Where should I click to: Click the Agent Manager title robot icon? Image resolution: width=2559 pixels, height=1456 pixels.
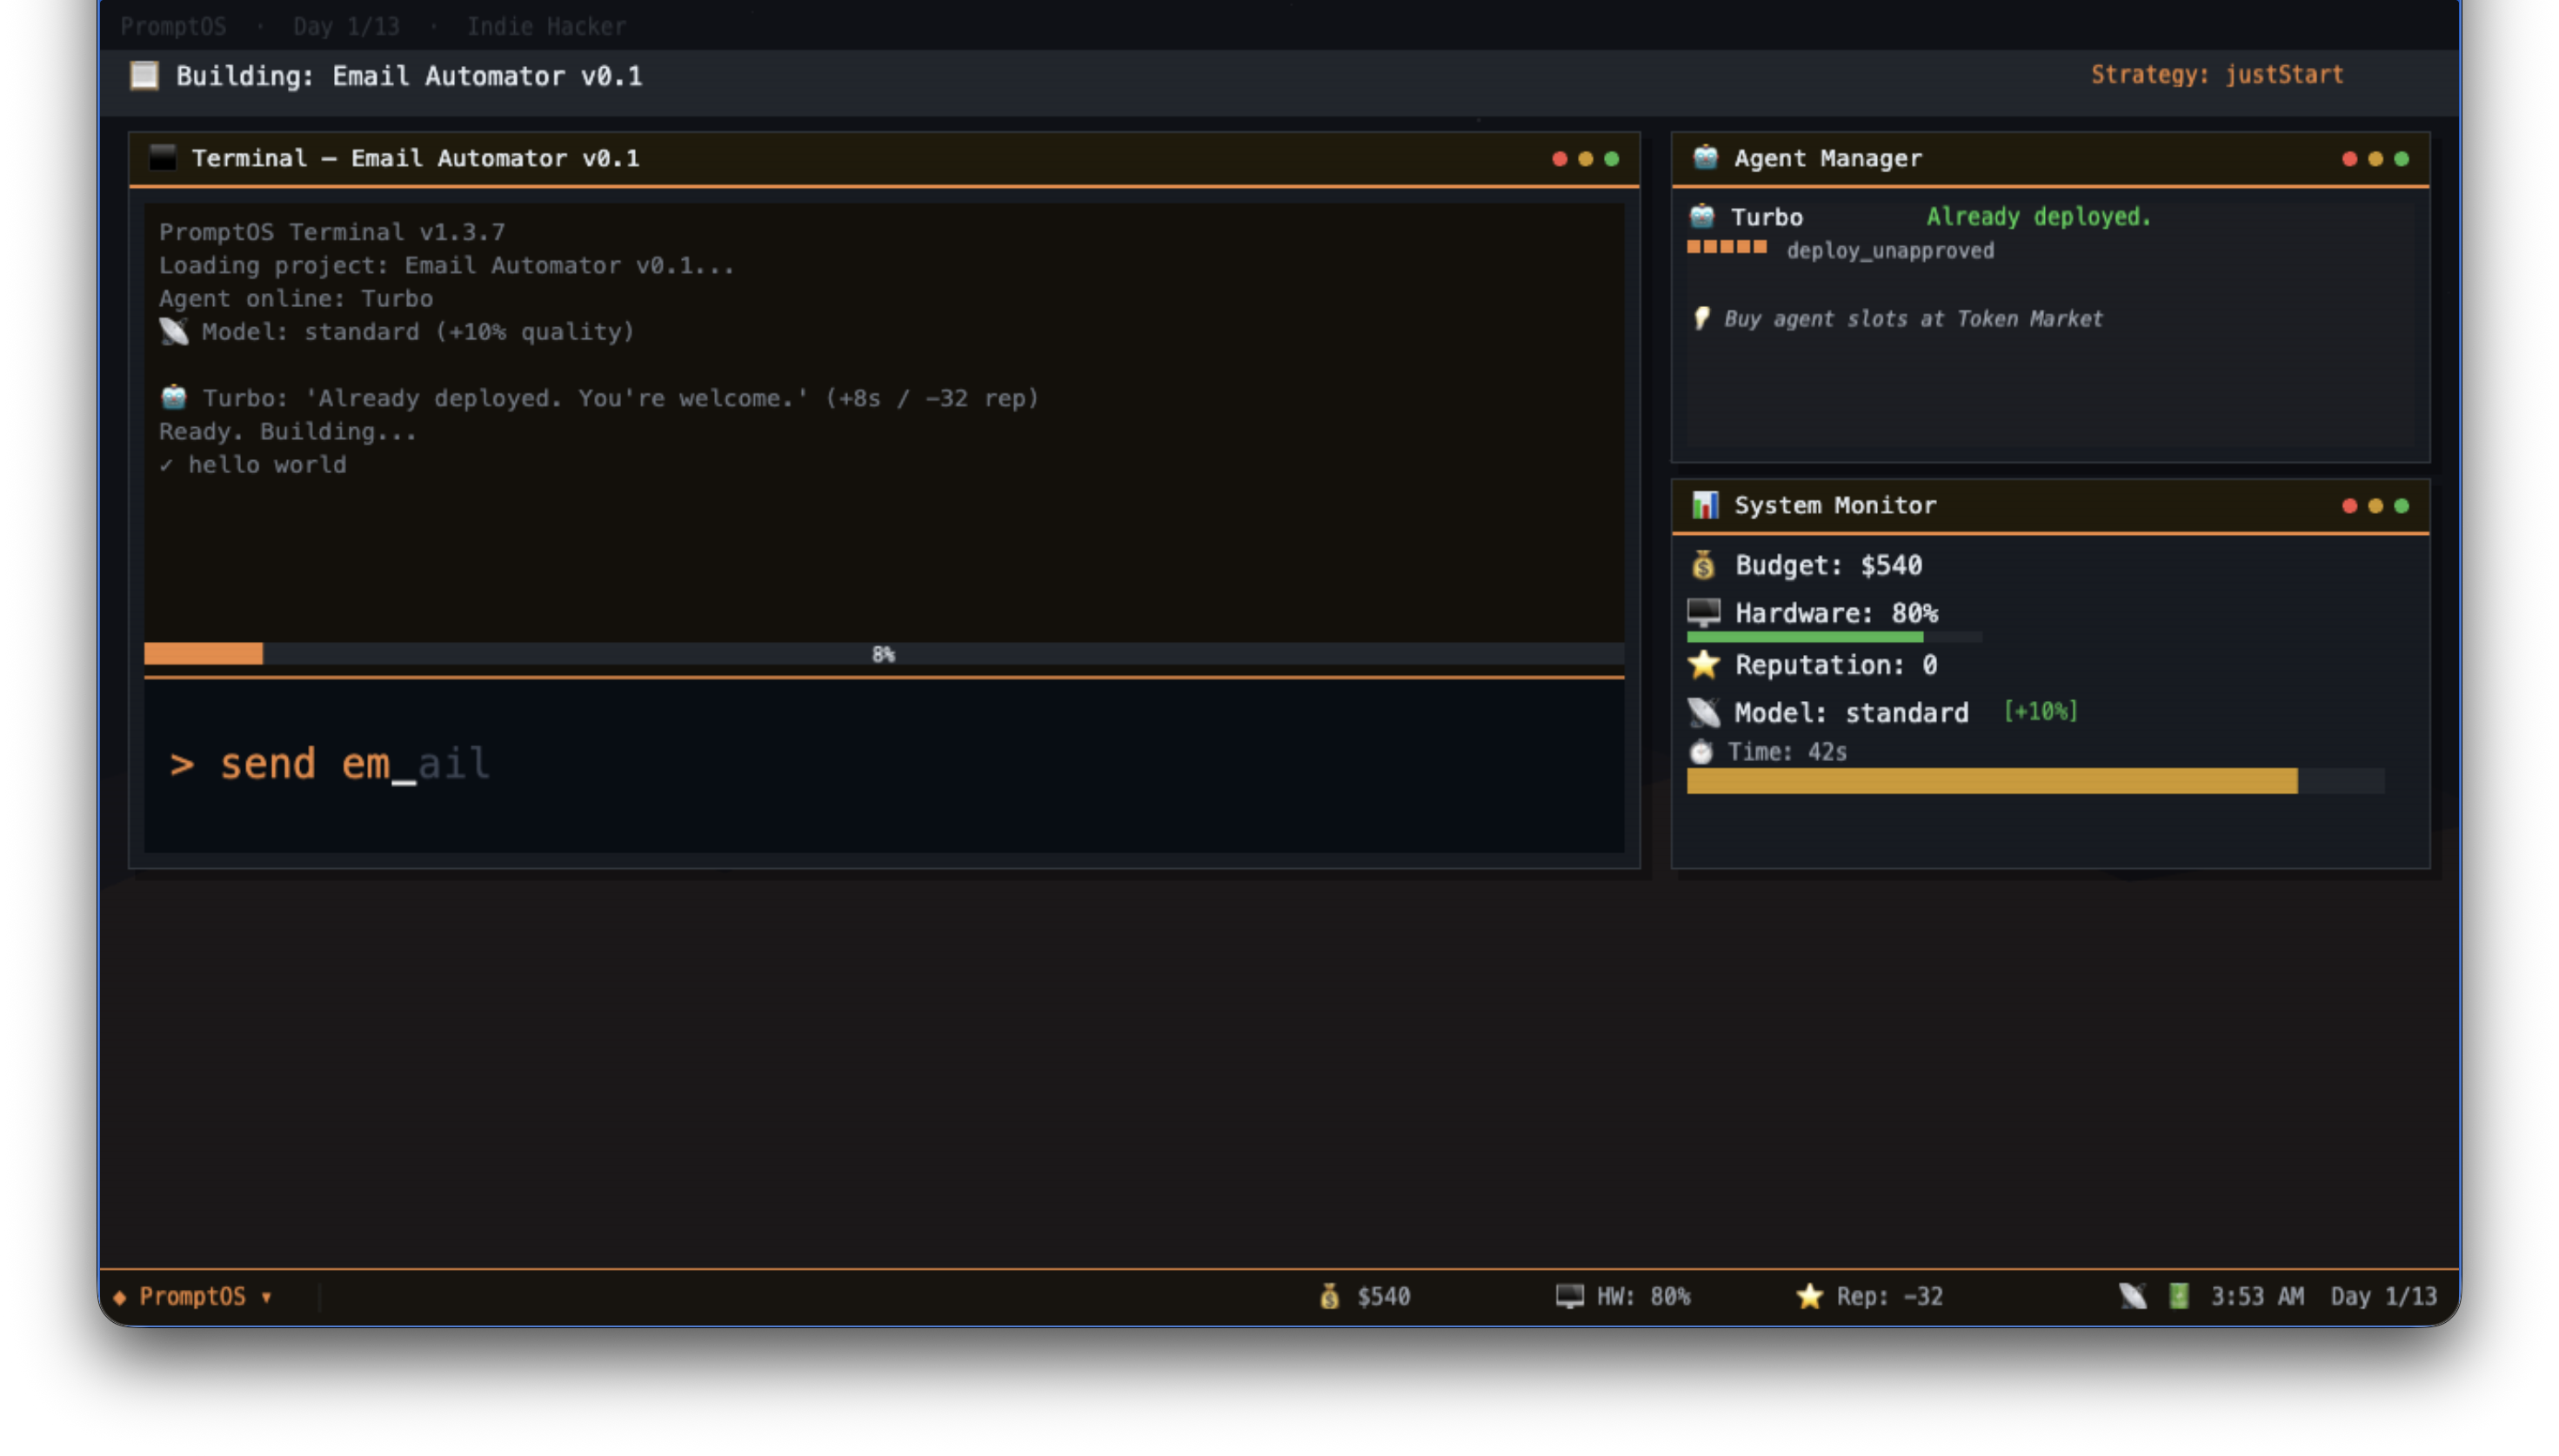pyautogui.click(x=1705, y=158)
